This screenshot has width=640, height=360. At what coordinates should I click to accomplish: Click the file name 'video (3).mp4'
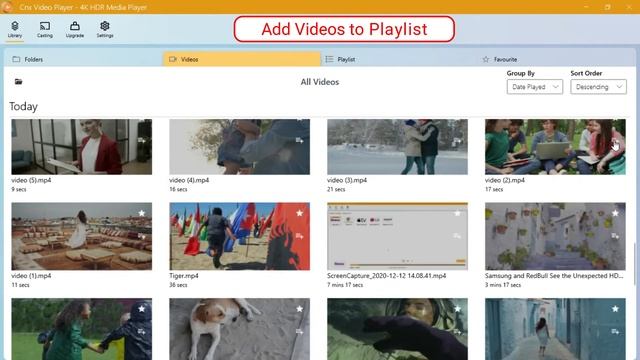pos(347,180)
